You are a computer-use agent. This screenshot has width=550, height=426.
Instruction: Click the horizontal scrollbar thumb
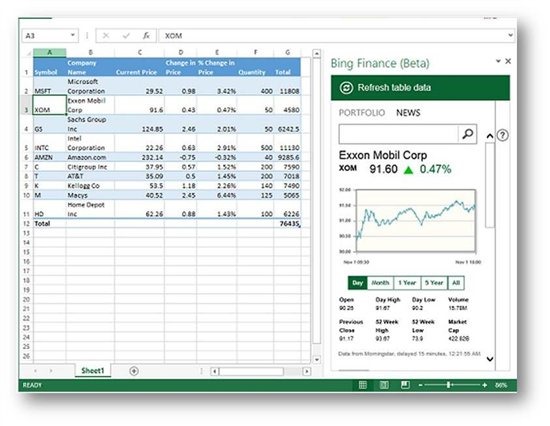click(251, 371)
